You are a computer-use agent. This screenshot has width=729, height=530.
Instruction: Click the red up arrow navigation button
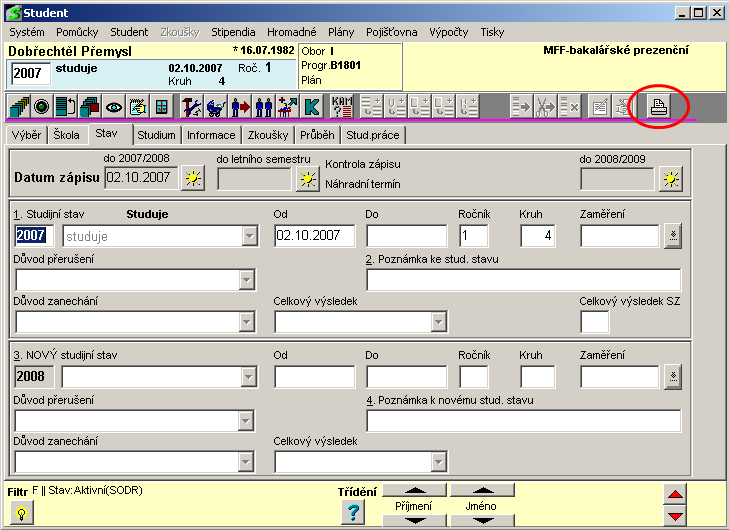pyautogui.click(x=676, y=495)
